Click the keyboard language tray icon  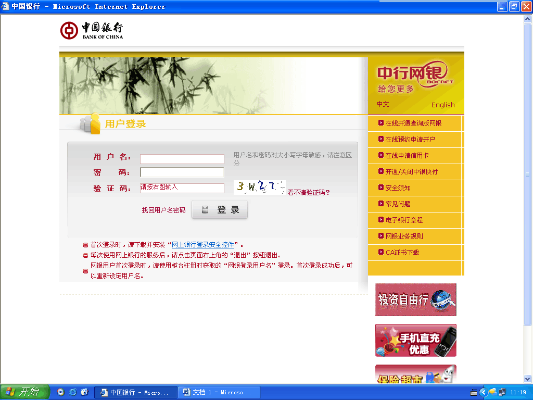pos(474,393)
